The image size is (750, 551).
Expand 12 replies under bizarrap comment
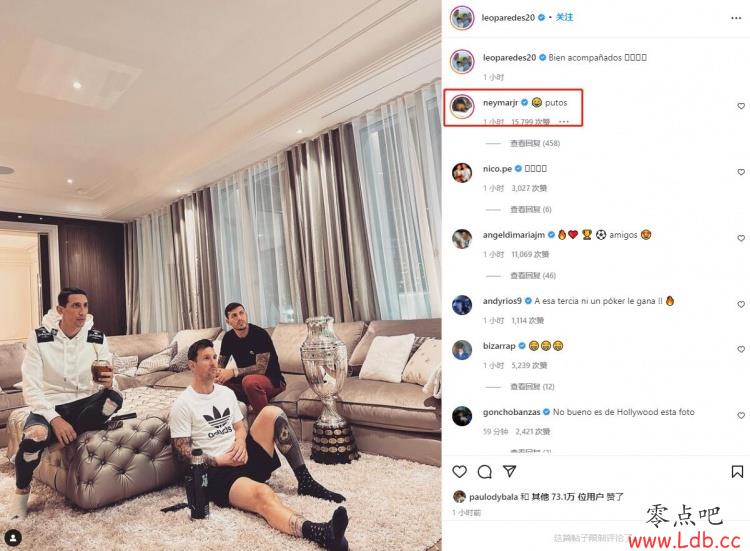(532, 386)
